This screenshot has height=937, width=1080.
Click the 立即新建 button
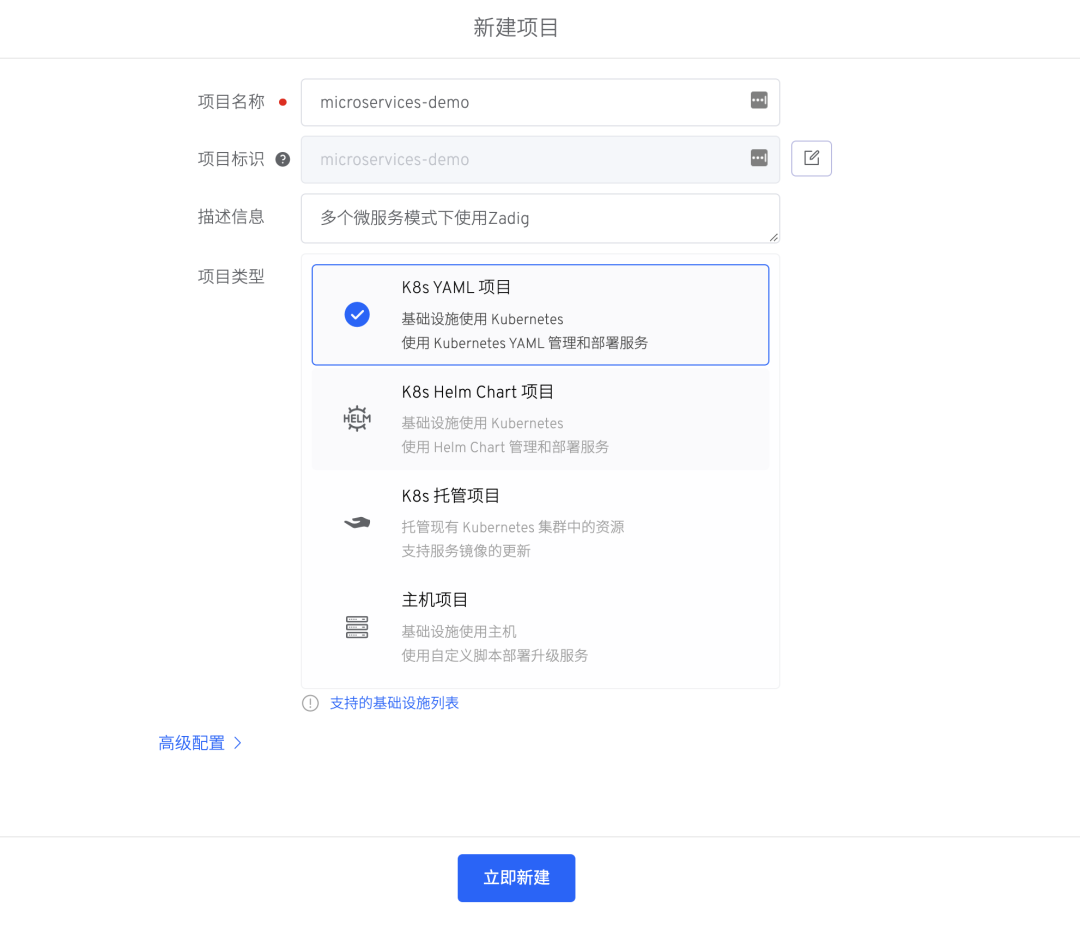(x=516, y=878)
